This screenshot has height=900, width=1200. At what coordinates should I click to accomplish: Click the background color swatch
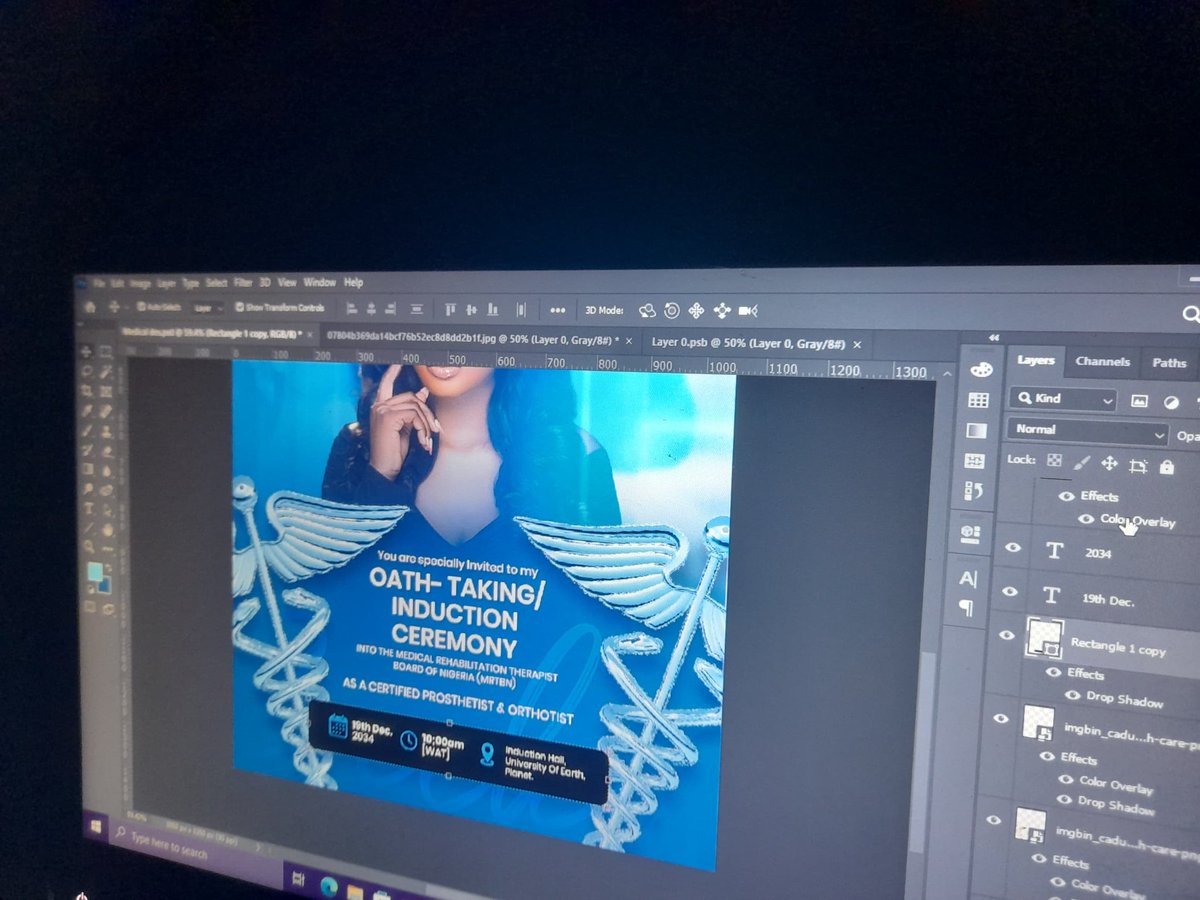106,586
